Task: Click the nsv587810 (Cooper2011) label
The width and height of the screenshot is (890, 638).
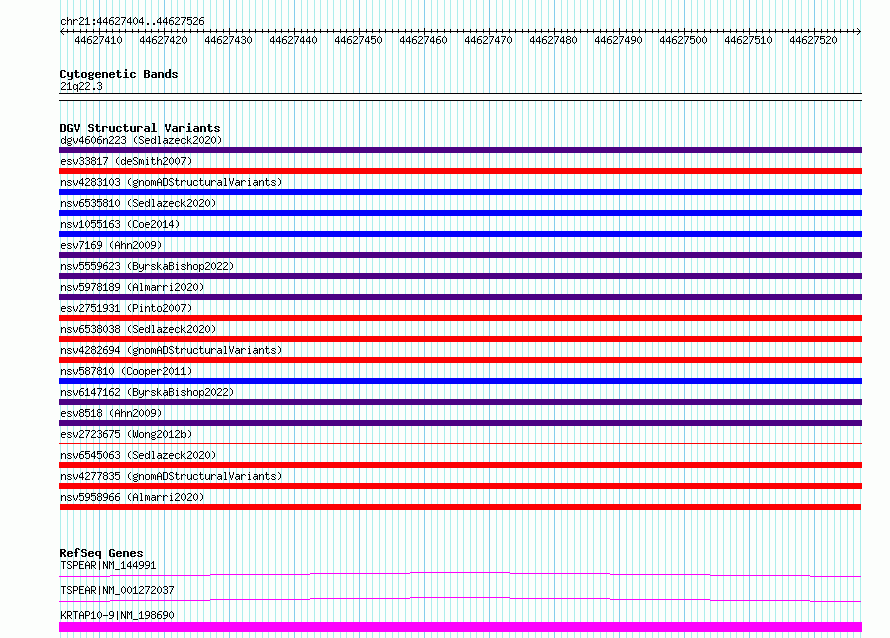Action: pyautogui.click(x=126, y=371)
